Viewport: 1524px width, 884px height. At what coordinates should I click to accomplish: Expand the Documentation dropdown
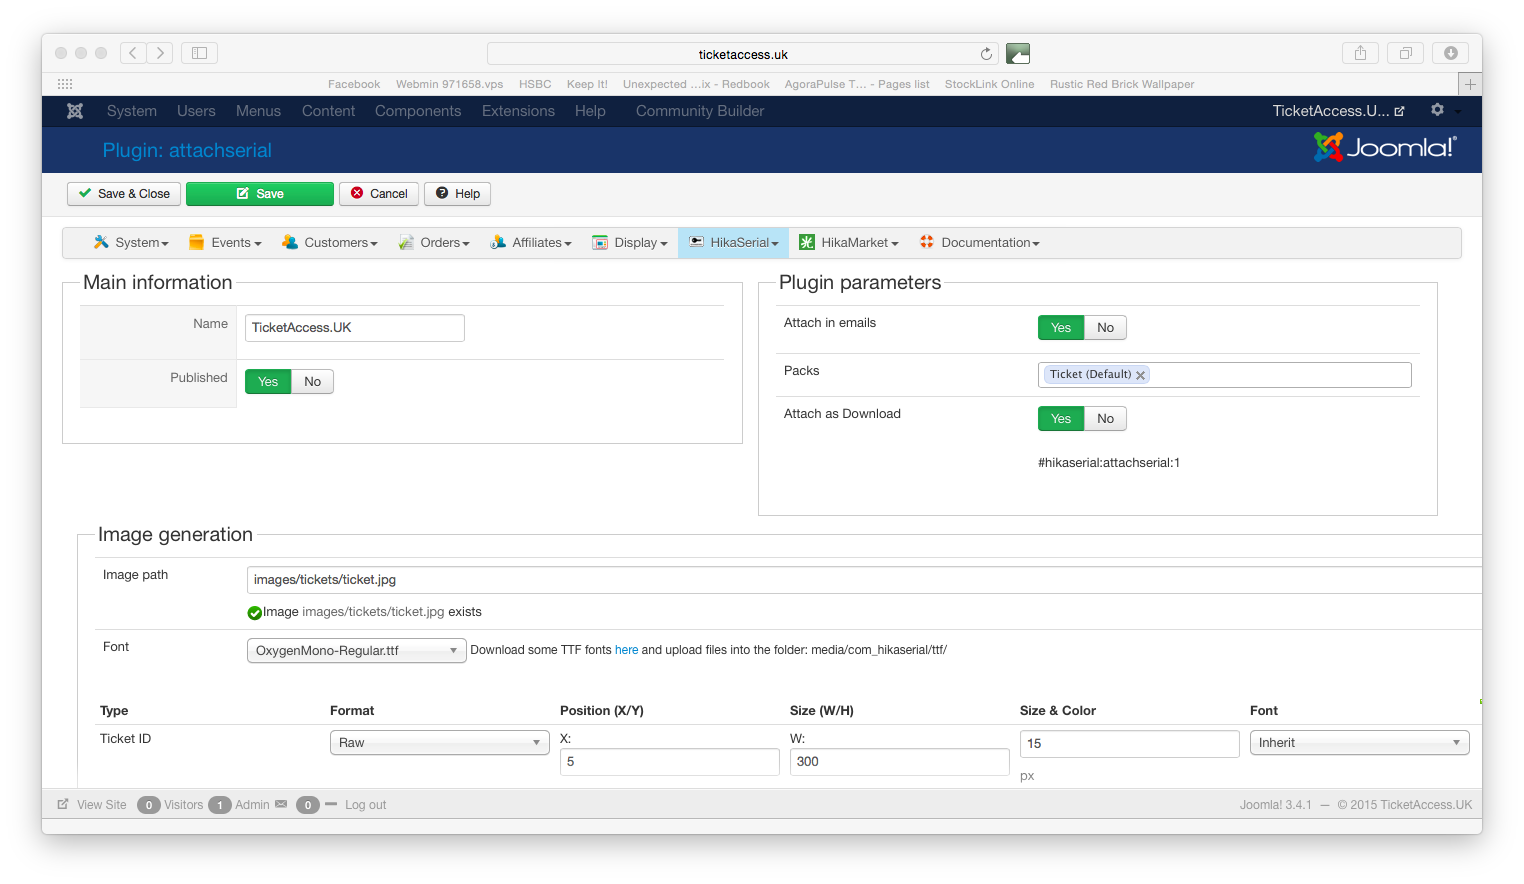pos(980,243)
